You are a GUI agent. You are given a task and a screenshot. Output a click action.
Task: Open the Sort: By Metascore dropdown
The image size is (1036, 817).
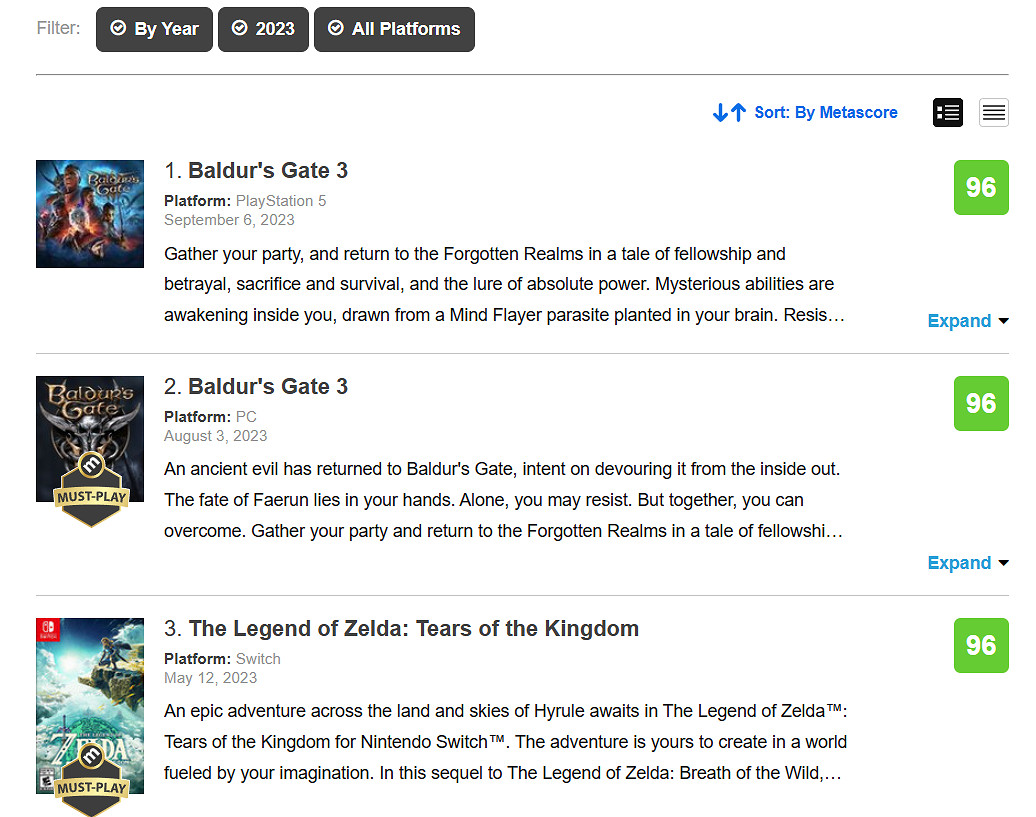tap(825, 113)
